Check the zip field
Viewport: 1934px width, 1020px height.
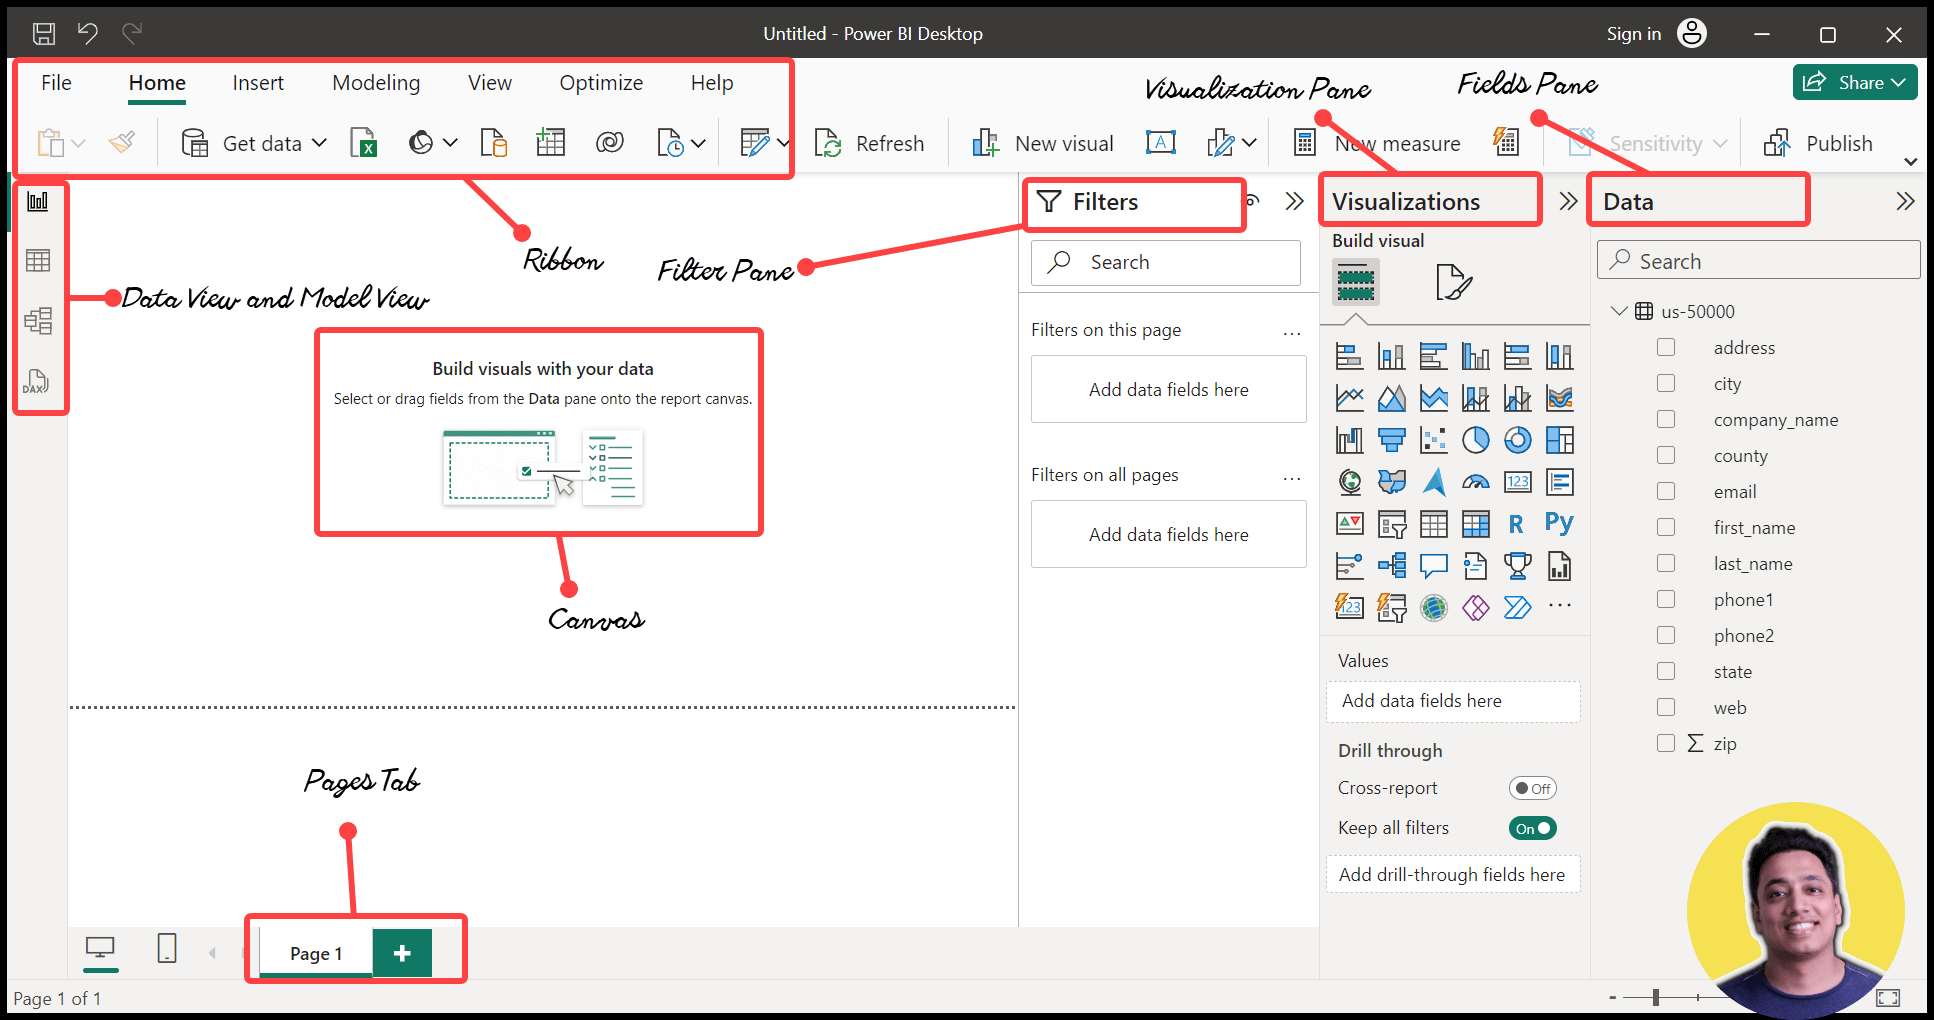click(x=1666, y=743)
